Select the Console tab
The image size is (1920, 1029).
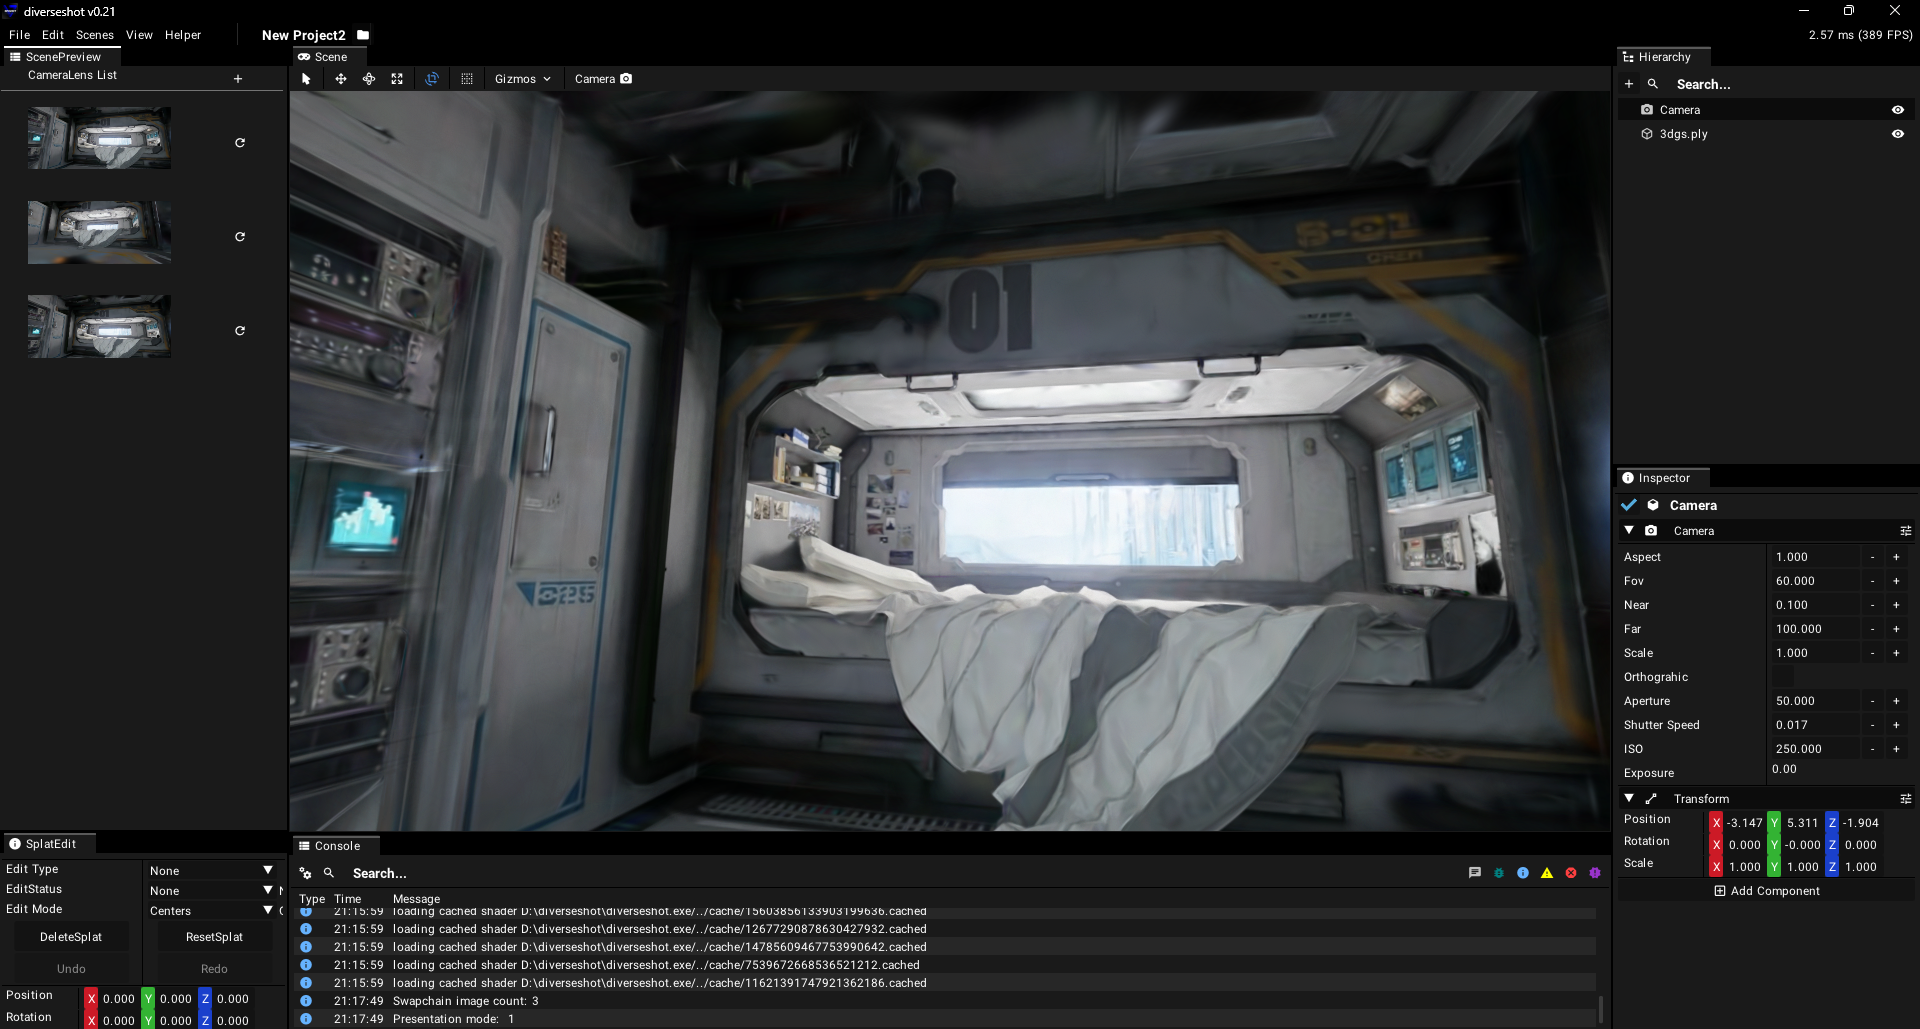(336, 846)
